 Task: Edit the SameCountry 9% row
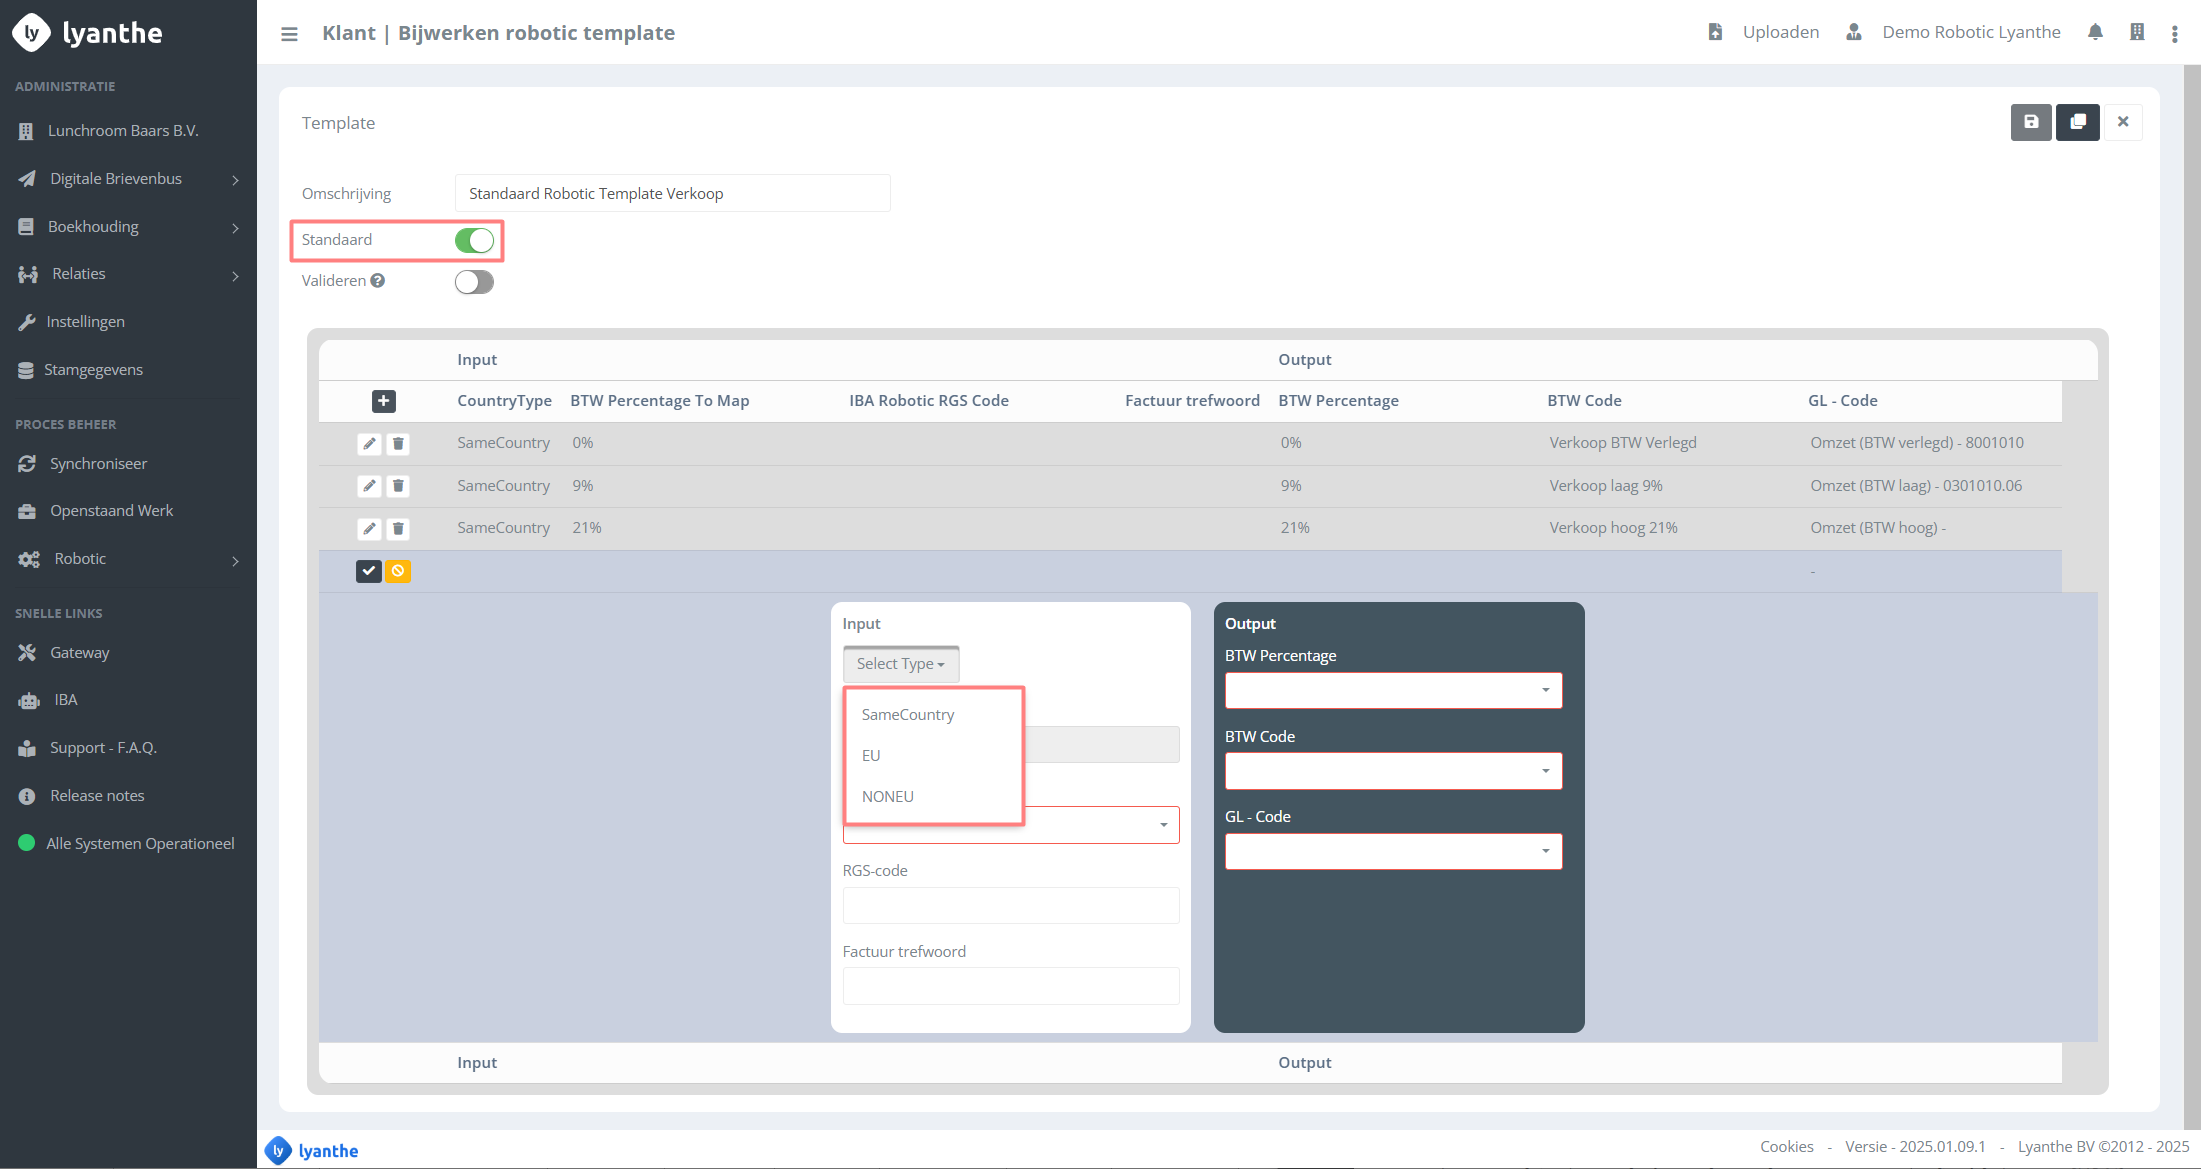click(369, 486)
